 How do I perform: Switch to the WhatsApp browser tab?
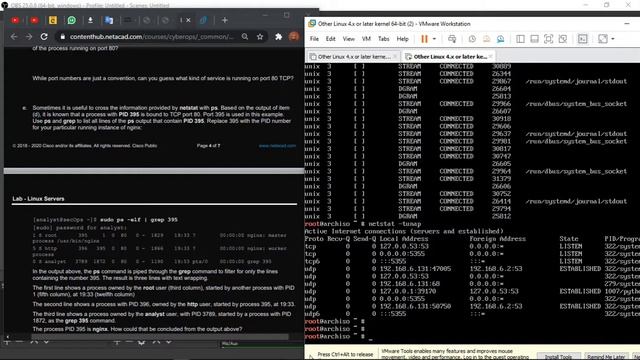tap(71, 20)
